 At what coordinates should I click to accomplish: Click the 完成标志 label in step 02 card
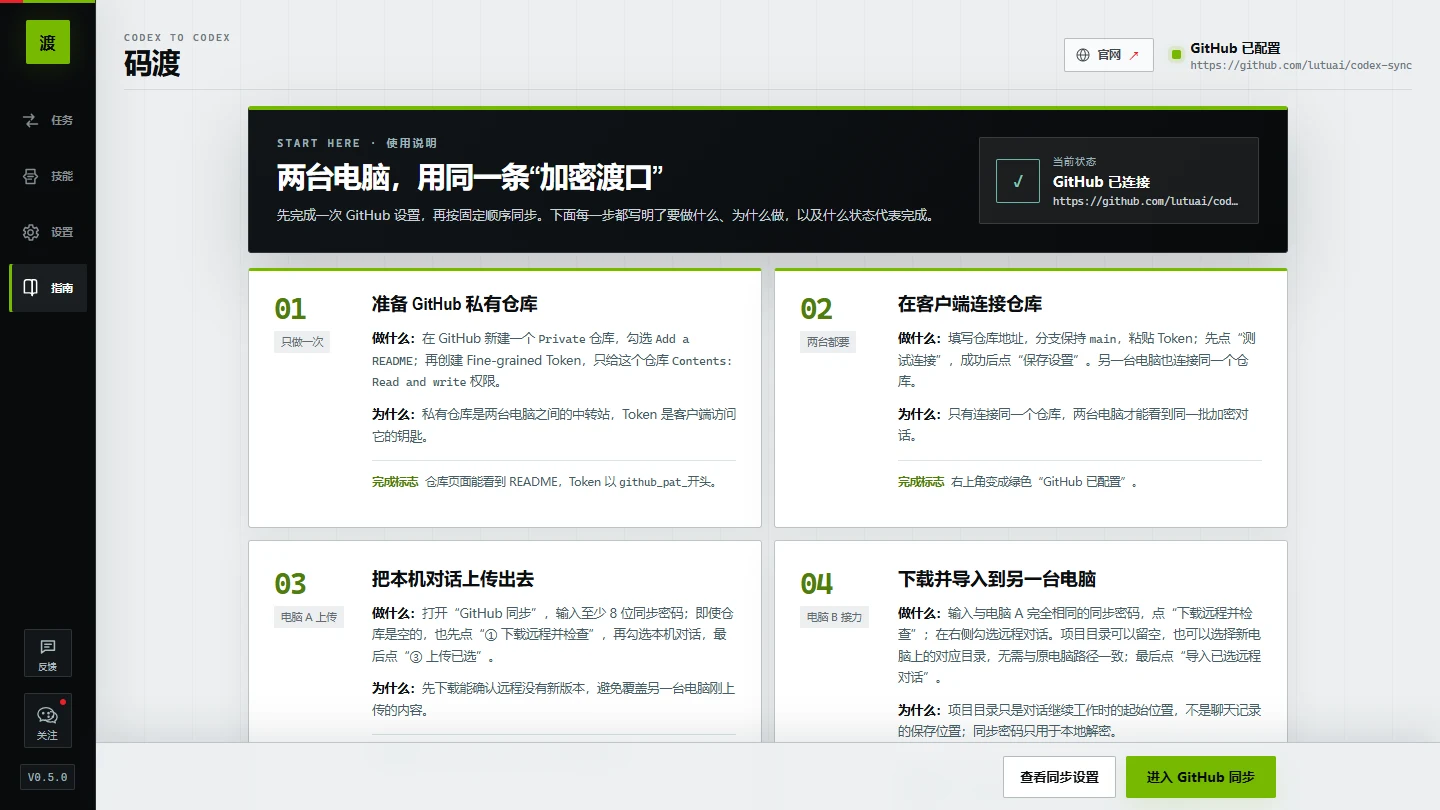pos(921,482)
